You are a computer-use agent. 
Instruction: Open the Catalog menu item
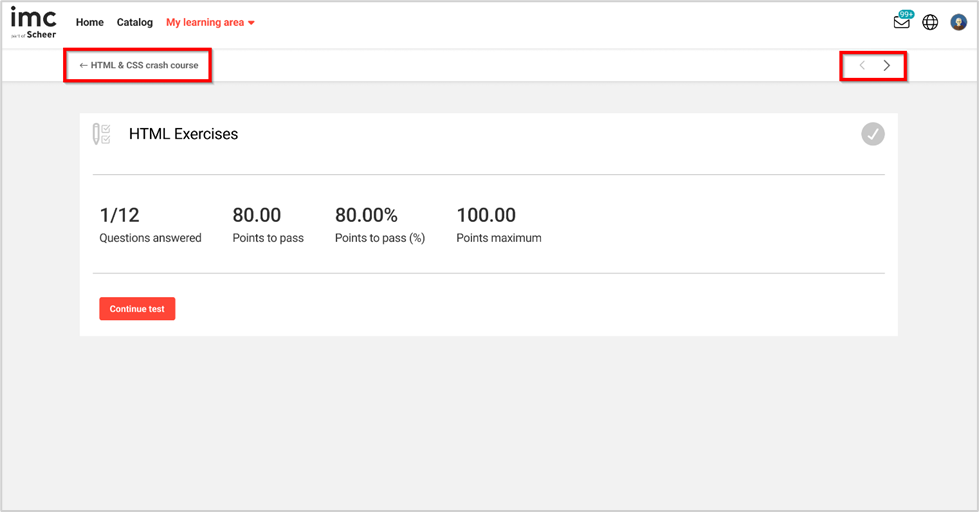click(135, 22)
